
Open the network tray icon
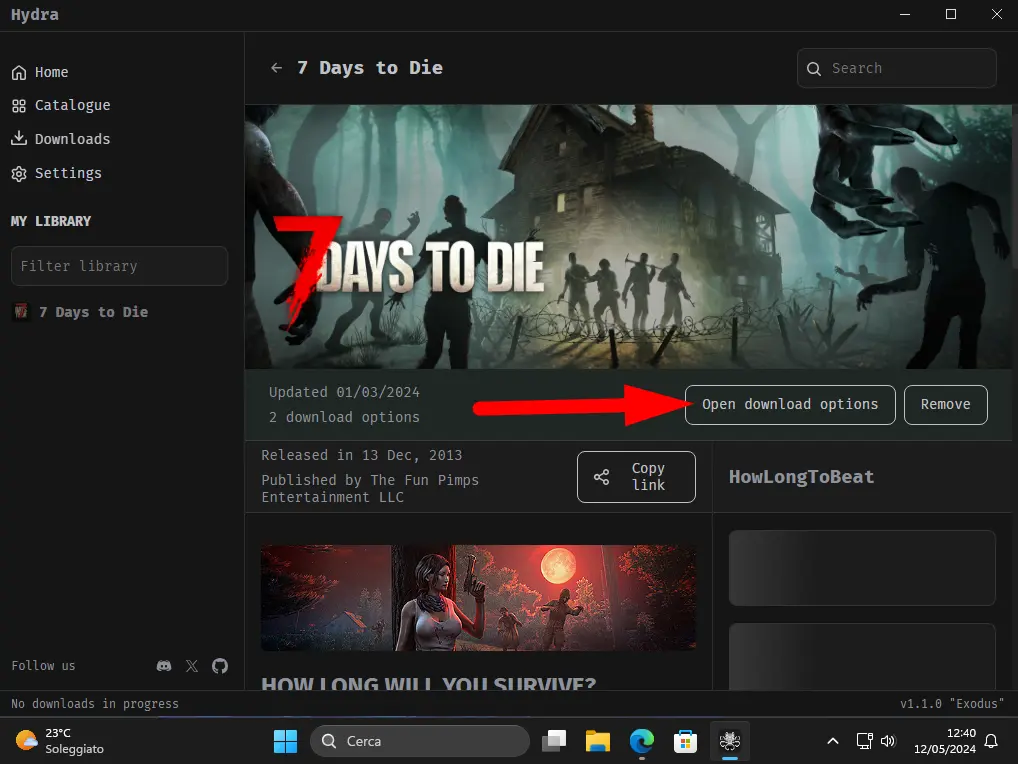coord(864,741)
